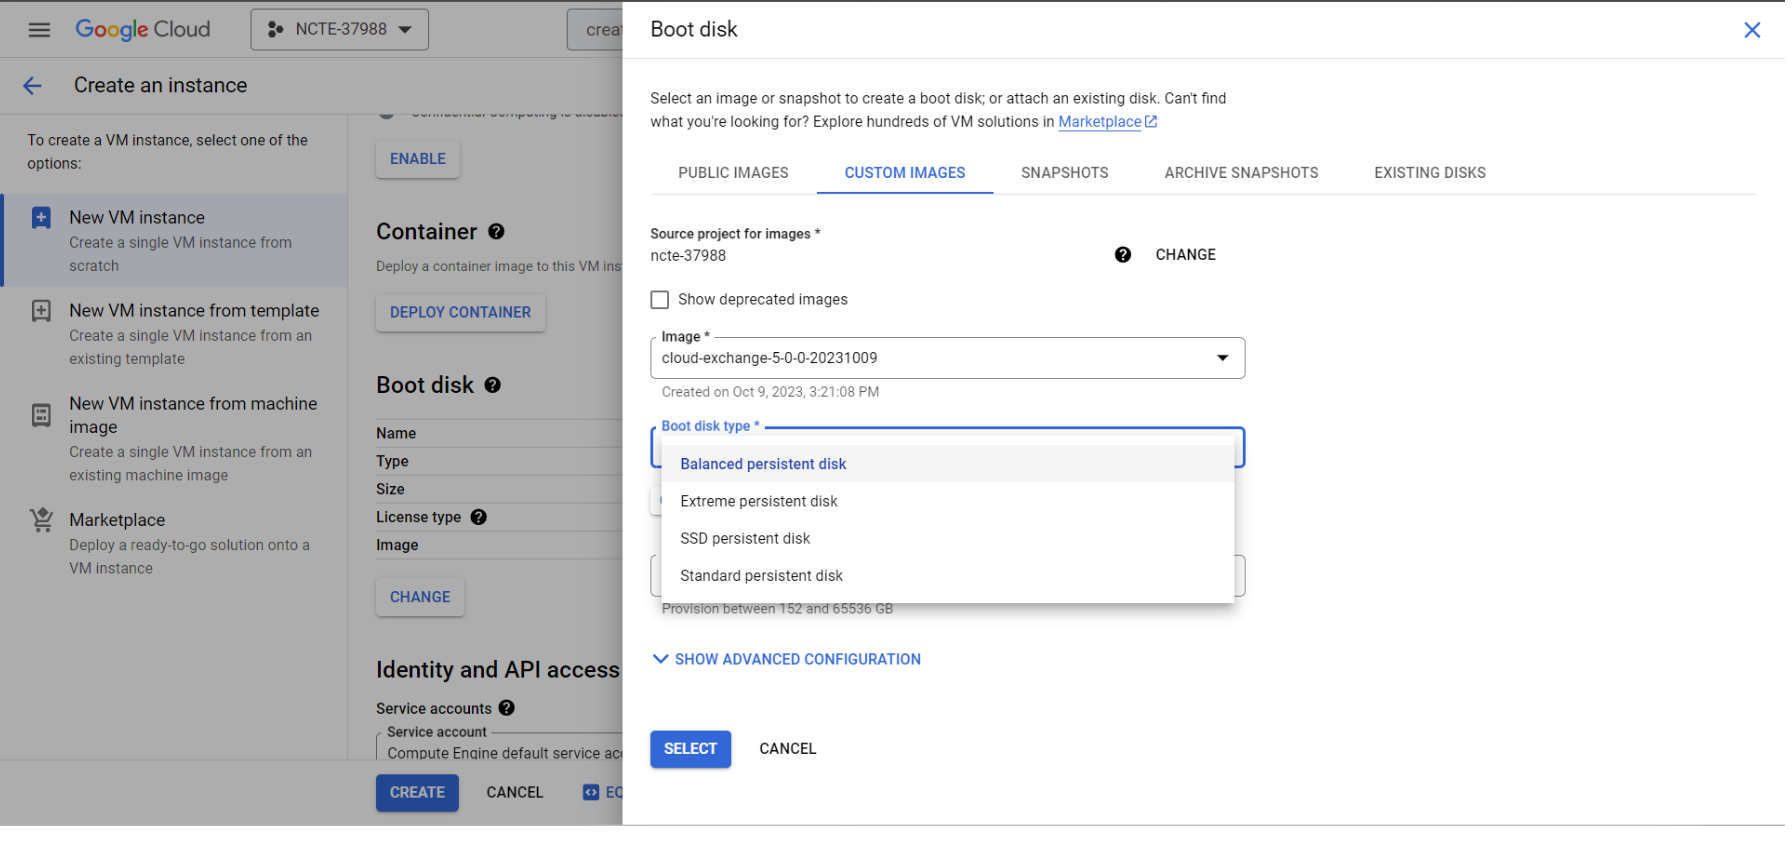Choose Standard persistent disk option

pos(947,576)
